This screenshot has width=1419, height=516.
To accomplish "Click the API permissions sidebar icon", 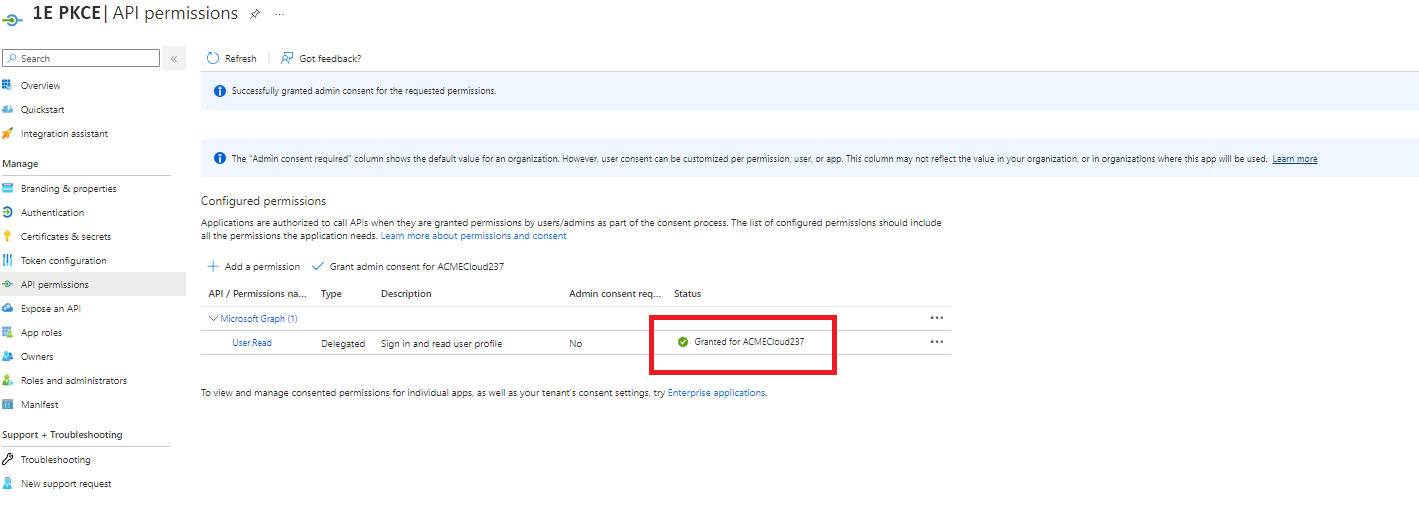I will [8, 284].
